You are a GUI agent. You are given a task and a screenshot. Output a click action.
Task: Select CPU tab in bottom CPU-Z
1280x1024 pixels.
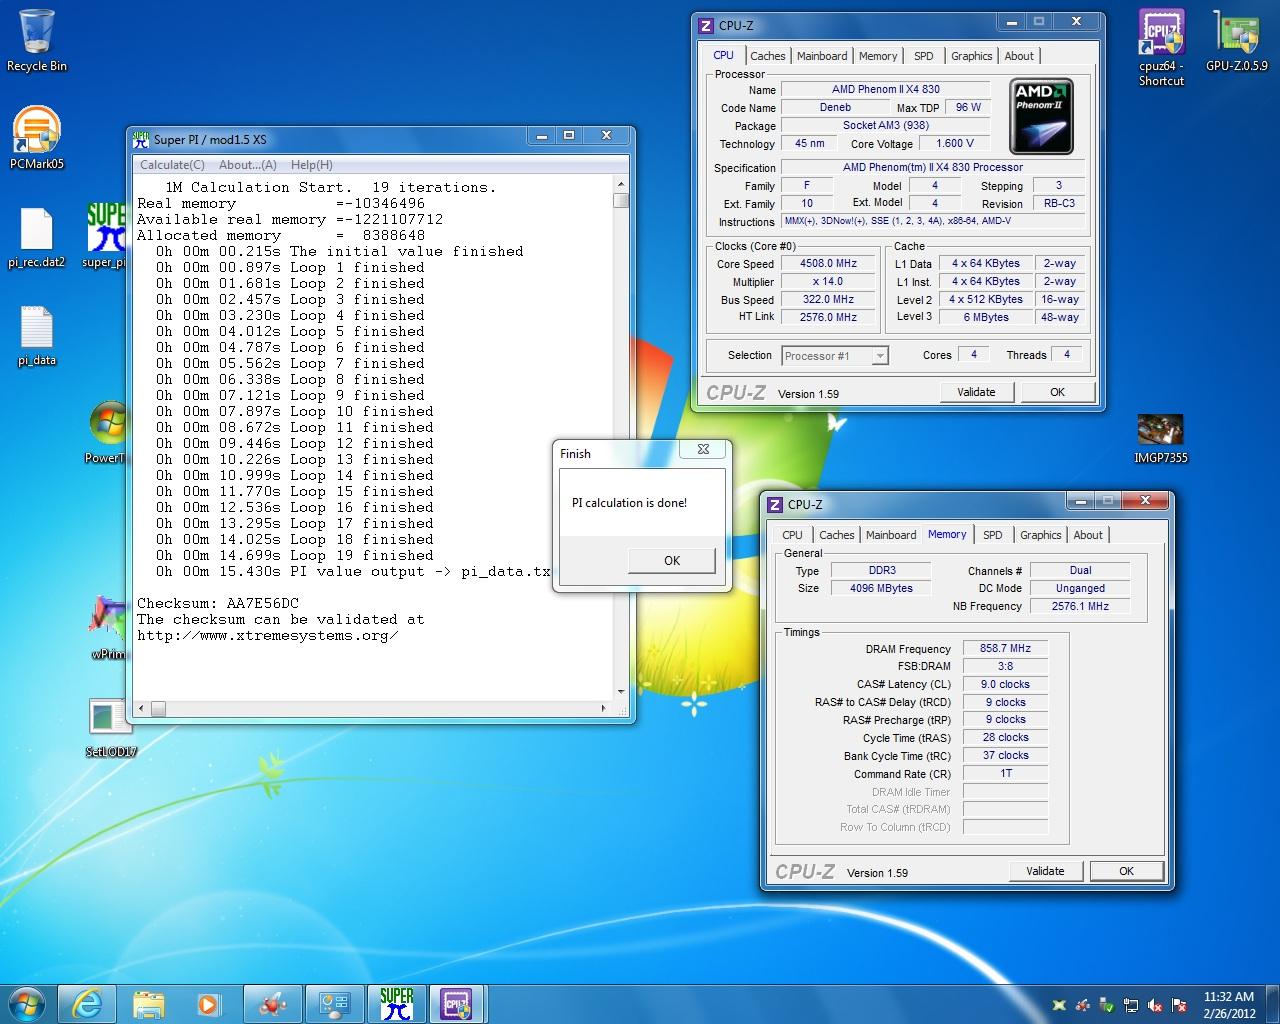tap(793, 535)
